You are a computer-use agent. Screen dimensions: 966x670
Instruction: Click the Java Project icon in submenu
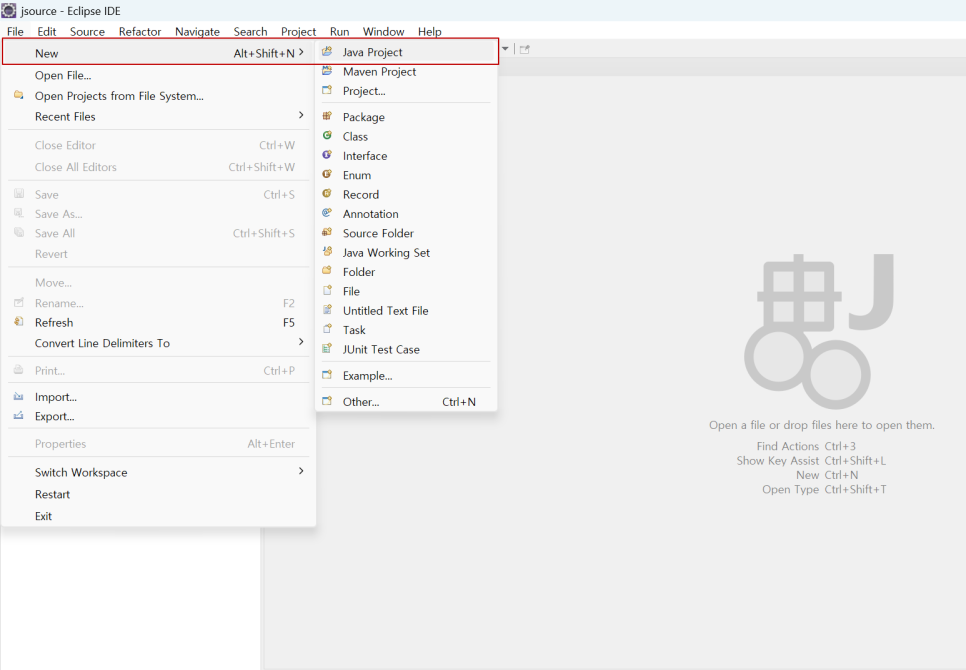click(x=327, y=52)
